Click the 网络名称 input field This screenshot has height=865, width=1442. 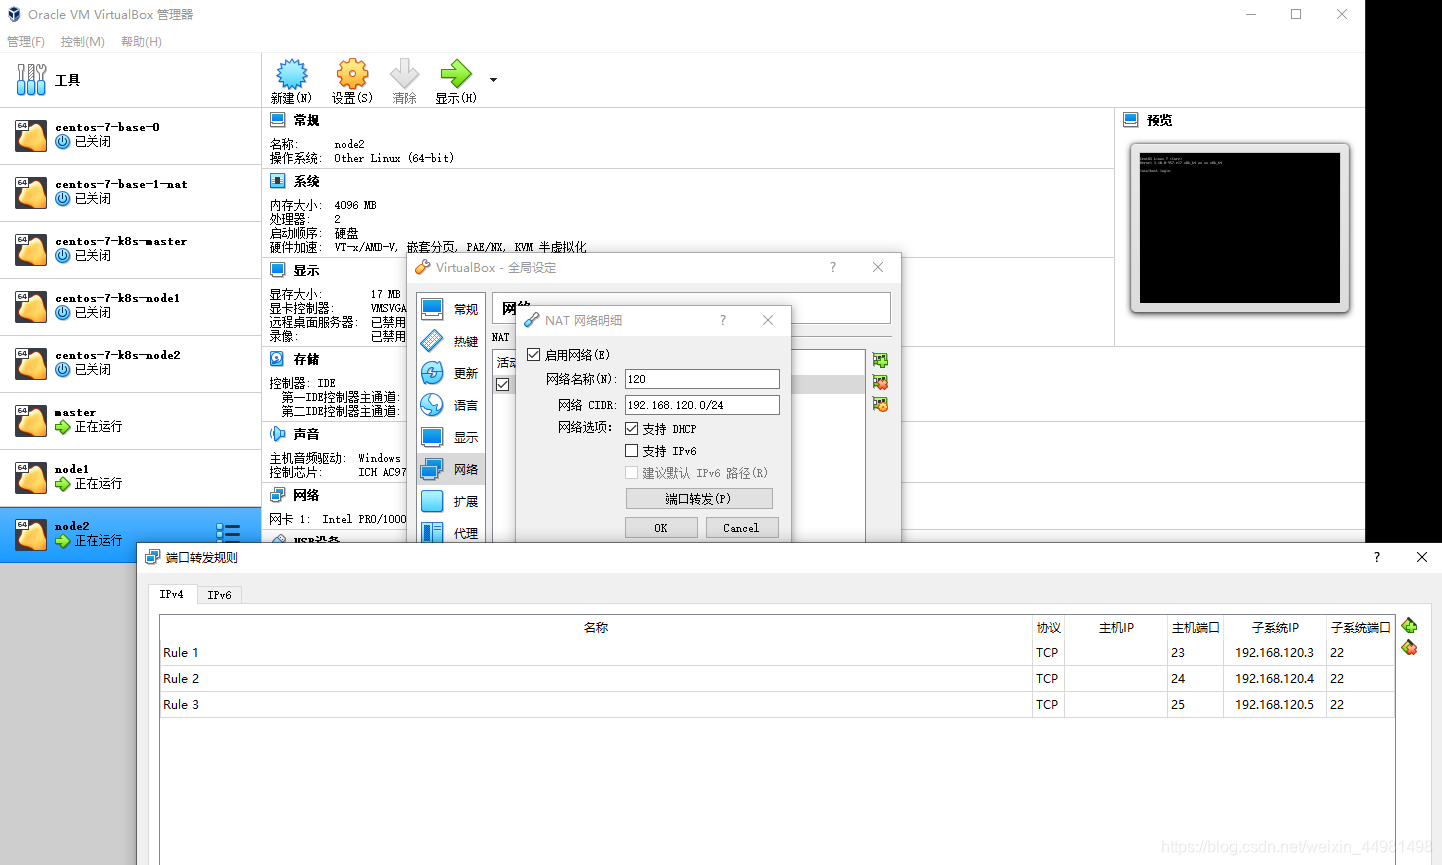(x=702, y=379)
